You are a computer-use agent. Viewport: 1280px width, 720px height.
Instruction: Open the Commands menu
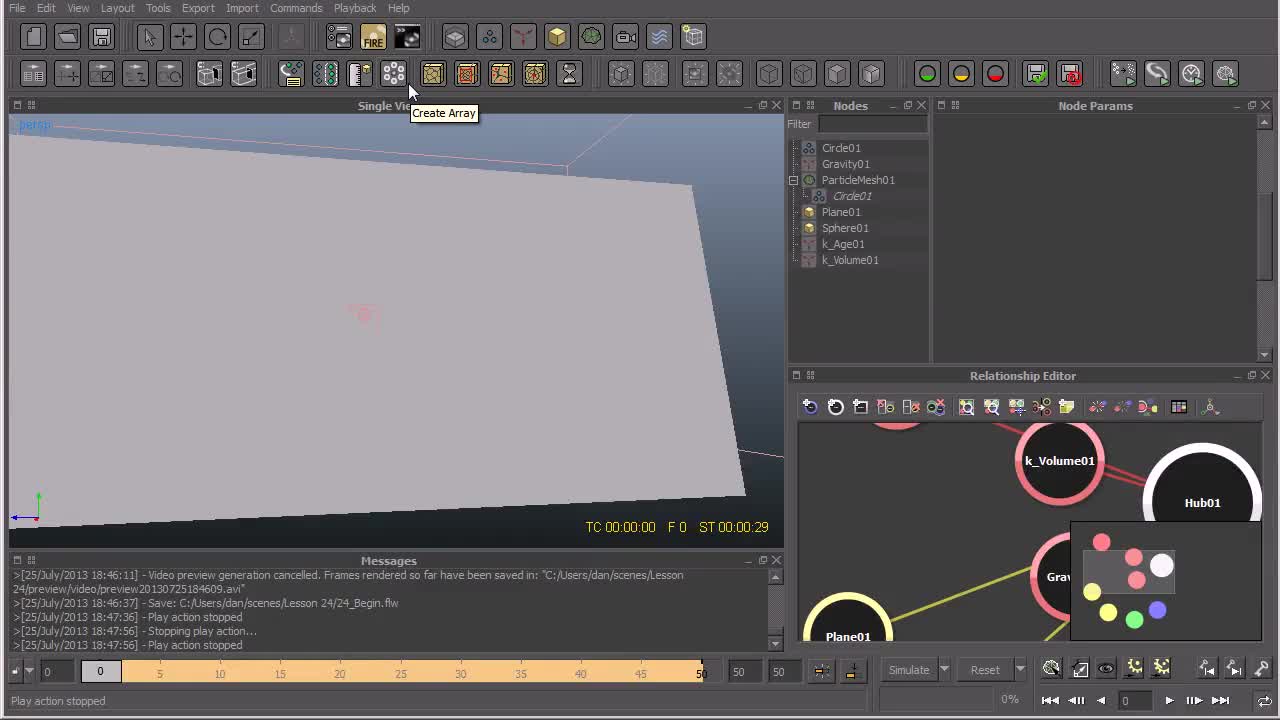296,8
